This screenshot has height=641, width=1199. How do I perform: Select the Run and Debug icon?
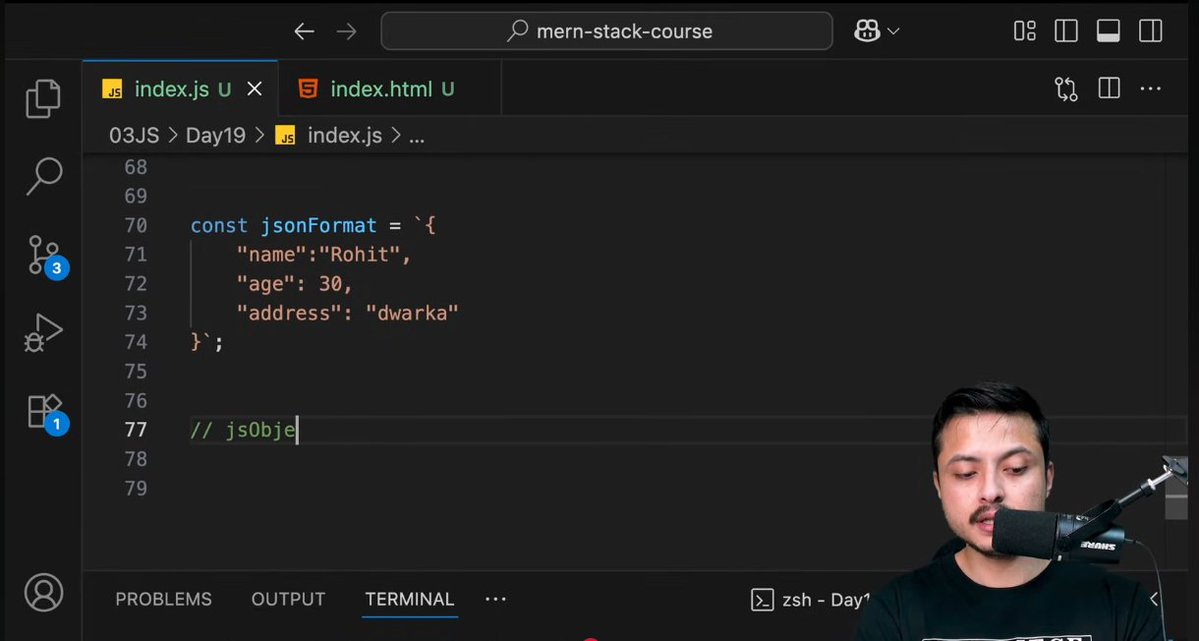[42, 332]
